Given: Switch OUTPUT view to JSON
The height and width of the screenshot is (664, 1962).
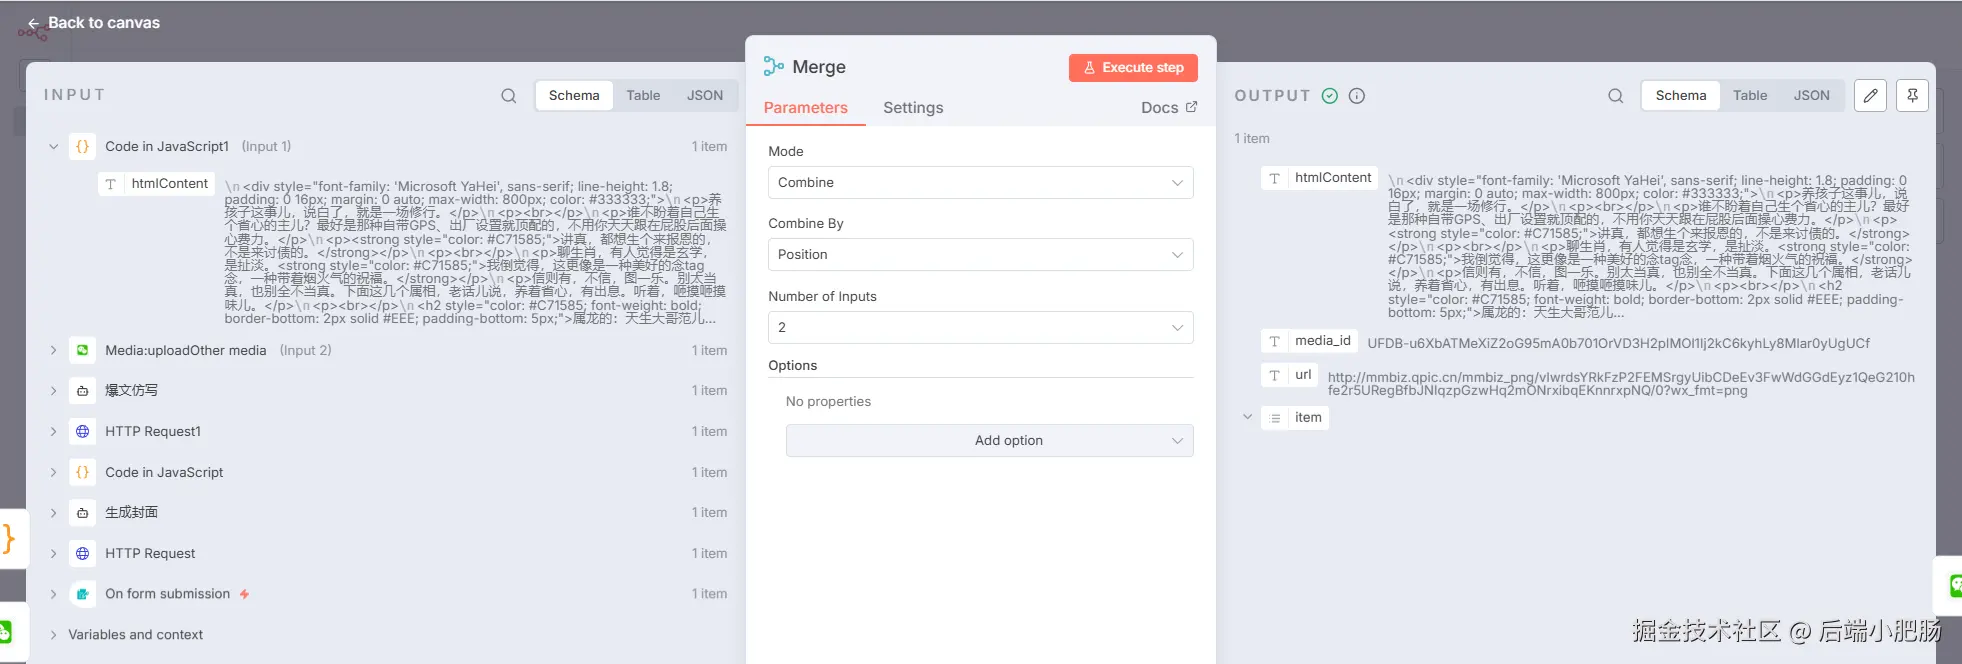Looking at the screenshot, I should (1811, 96).
